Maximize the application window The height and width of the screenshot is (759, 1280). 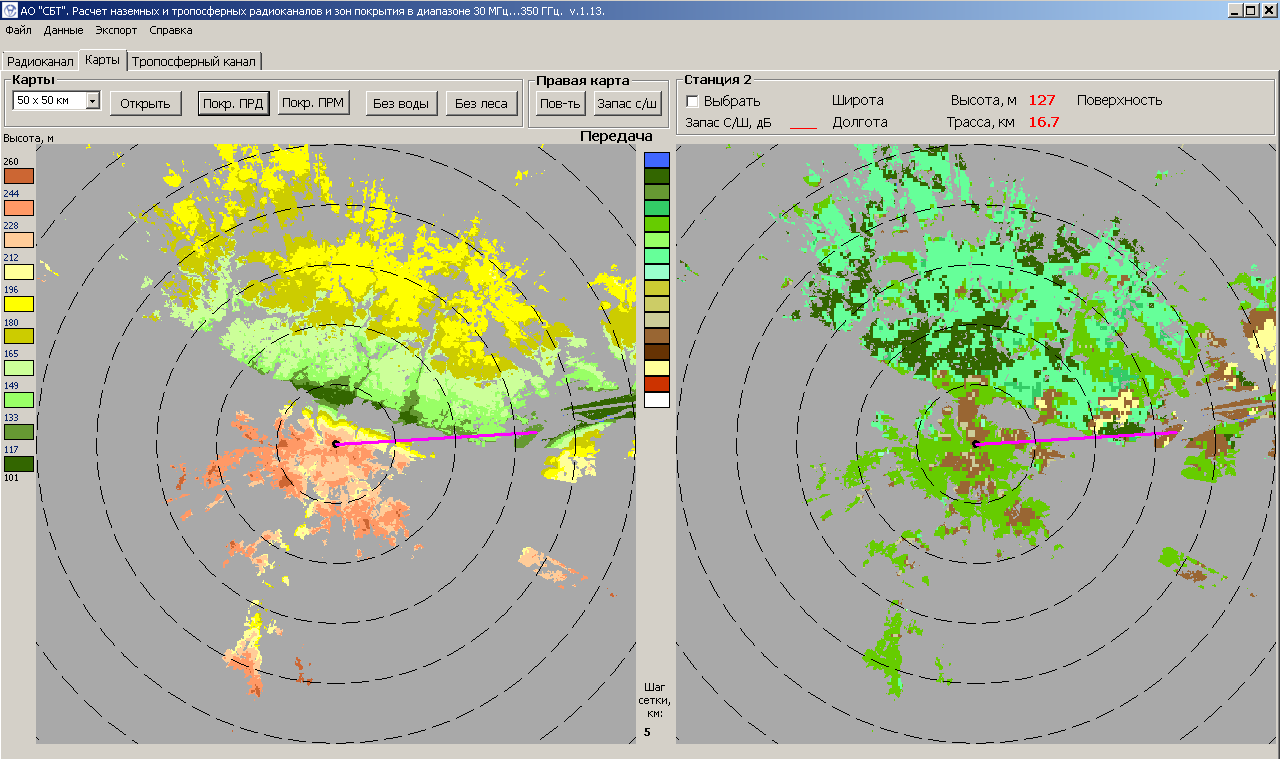pos(1250,9)
